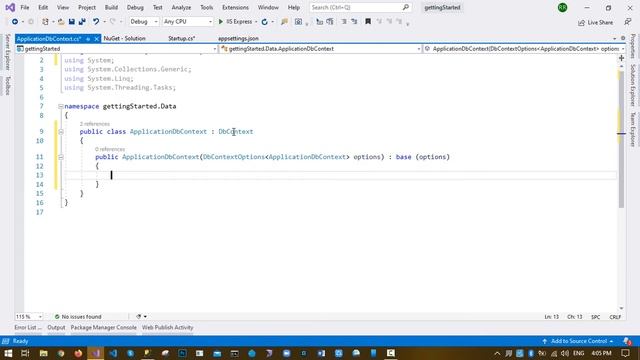Click the browser refresh icon in toolbar
Screen dimensions: 640x360
(264, 22)
